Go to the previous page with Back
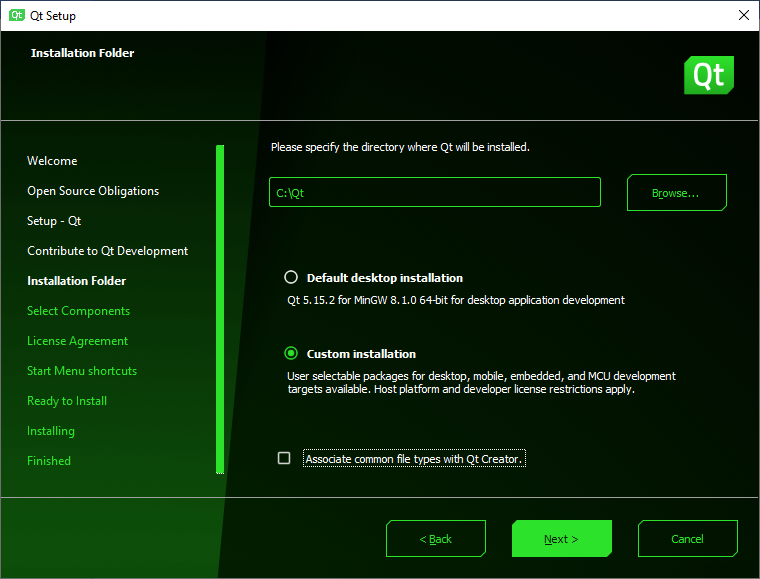The width and height of the screenshot is (760, 579). [x=436, y=539]
